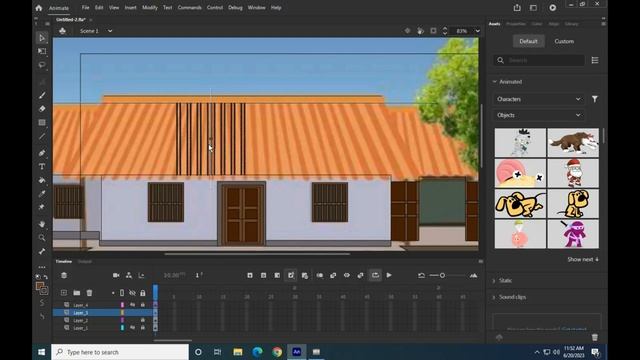Select the Text tool
The width and height of the screenshot is (640, 360).
[x=42, y=167]
